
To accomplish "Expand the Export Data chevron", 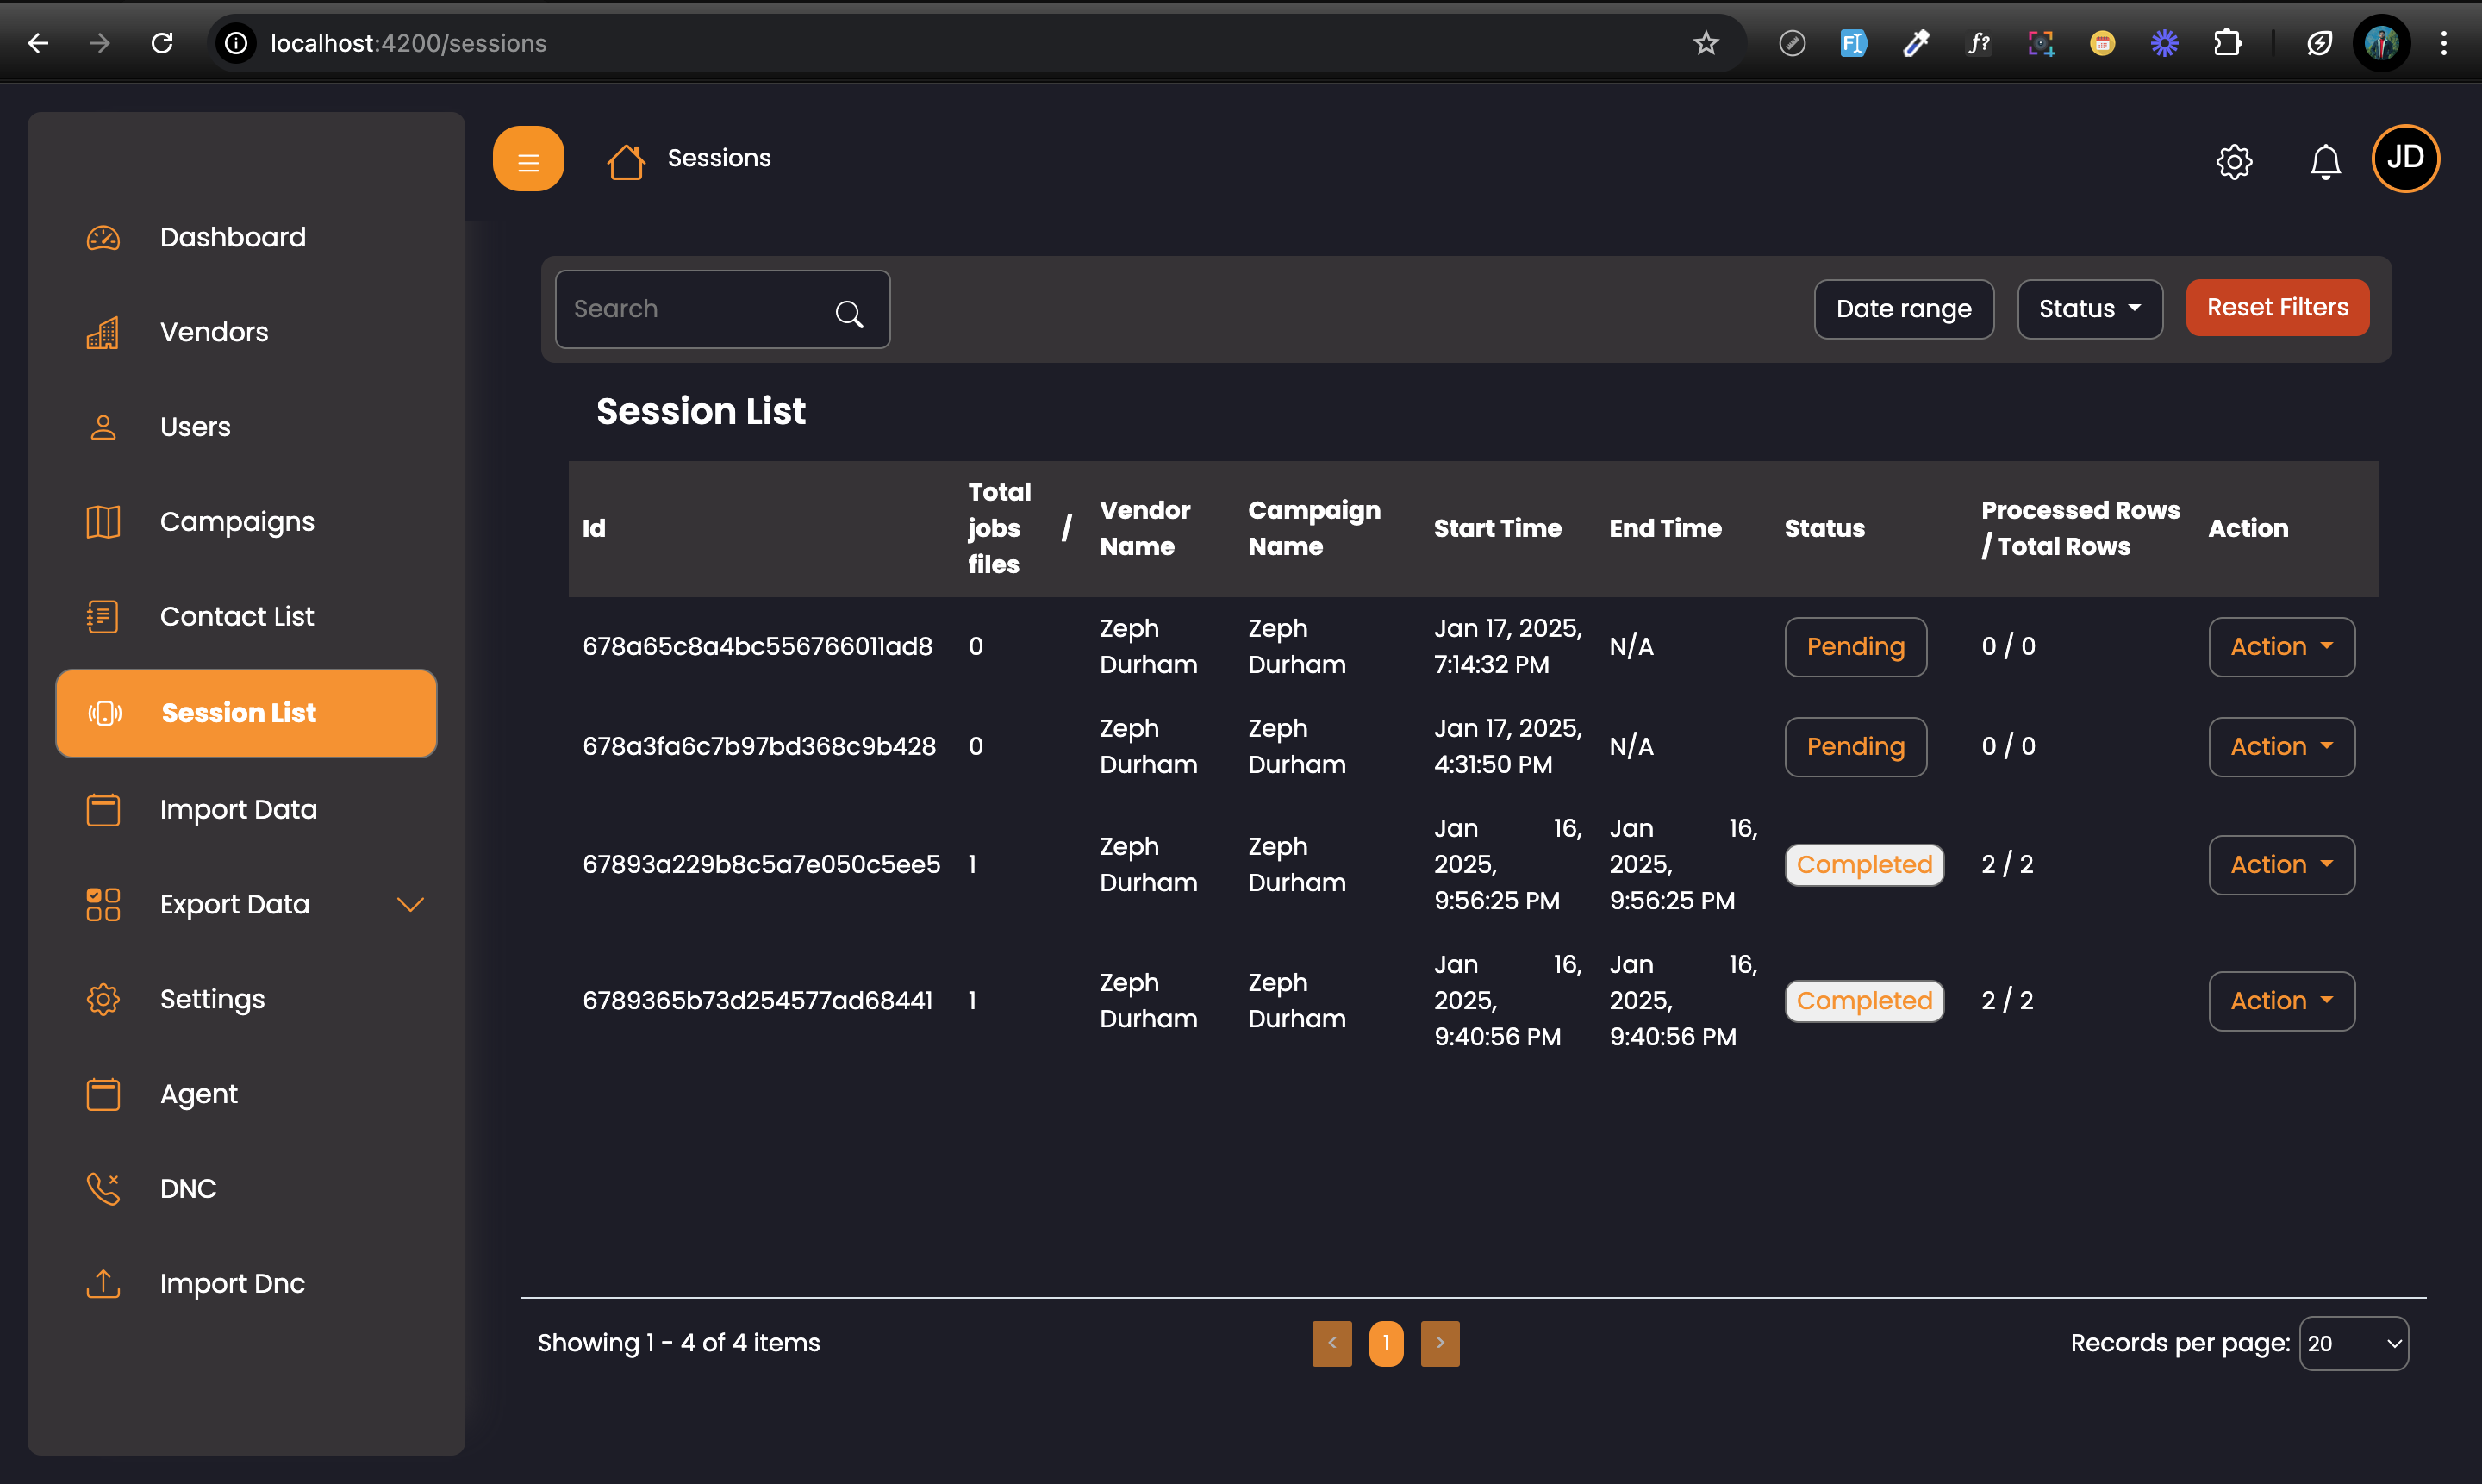I will [x=411, y=904].
